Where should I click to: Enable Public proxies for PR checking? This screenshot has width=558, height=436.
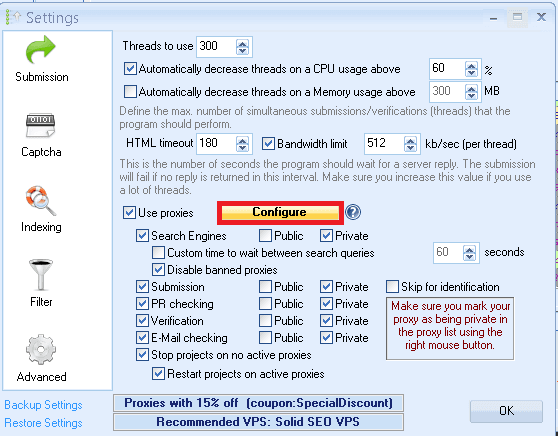point(265,304)
